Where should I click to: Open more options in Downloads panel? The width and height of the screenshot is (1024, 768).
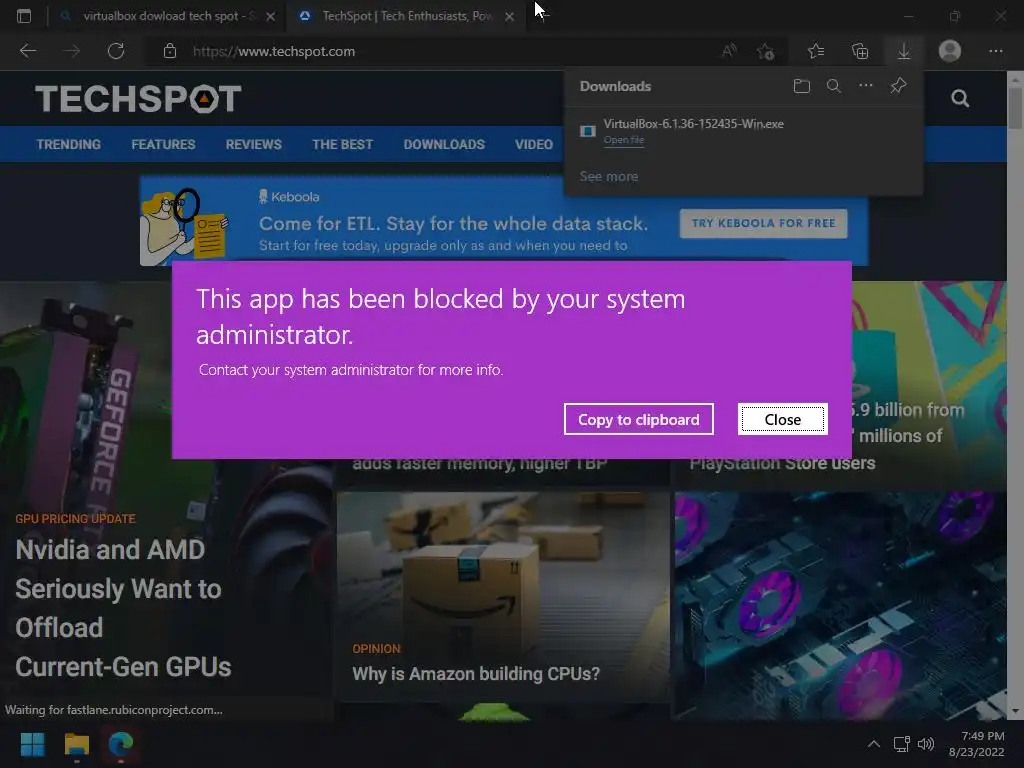pos(865,86)
